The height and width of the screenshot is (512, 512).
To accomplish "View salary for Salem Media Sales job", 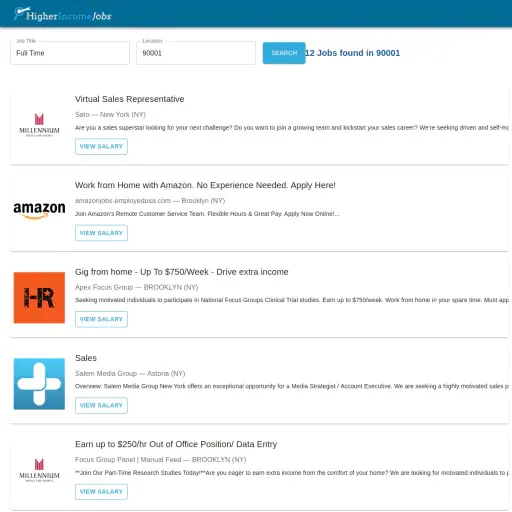I will 101,406.
